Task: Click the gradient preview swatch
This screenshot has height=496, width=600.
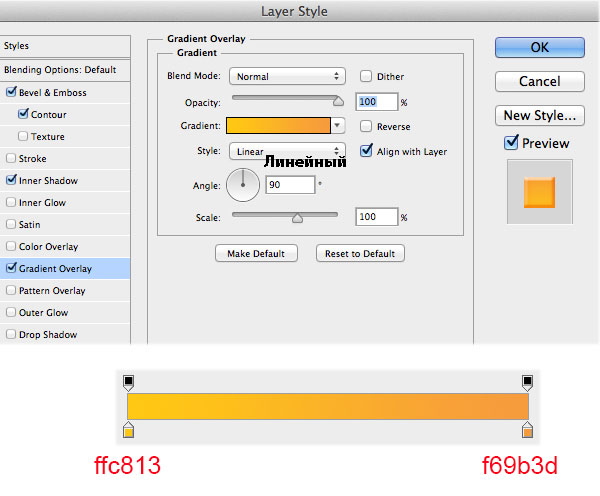Action: click(x=278, y=126)
